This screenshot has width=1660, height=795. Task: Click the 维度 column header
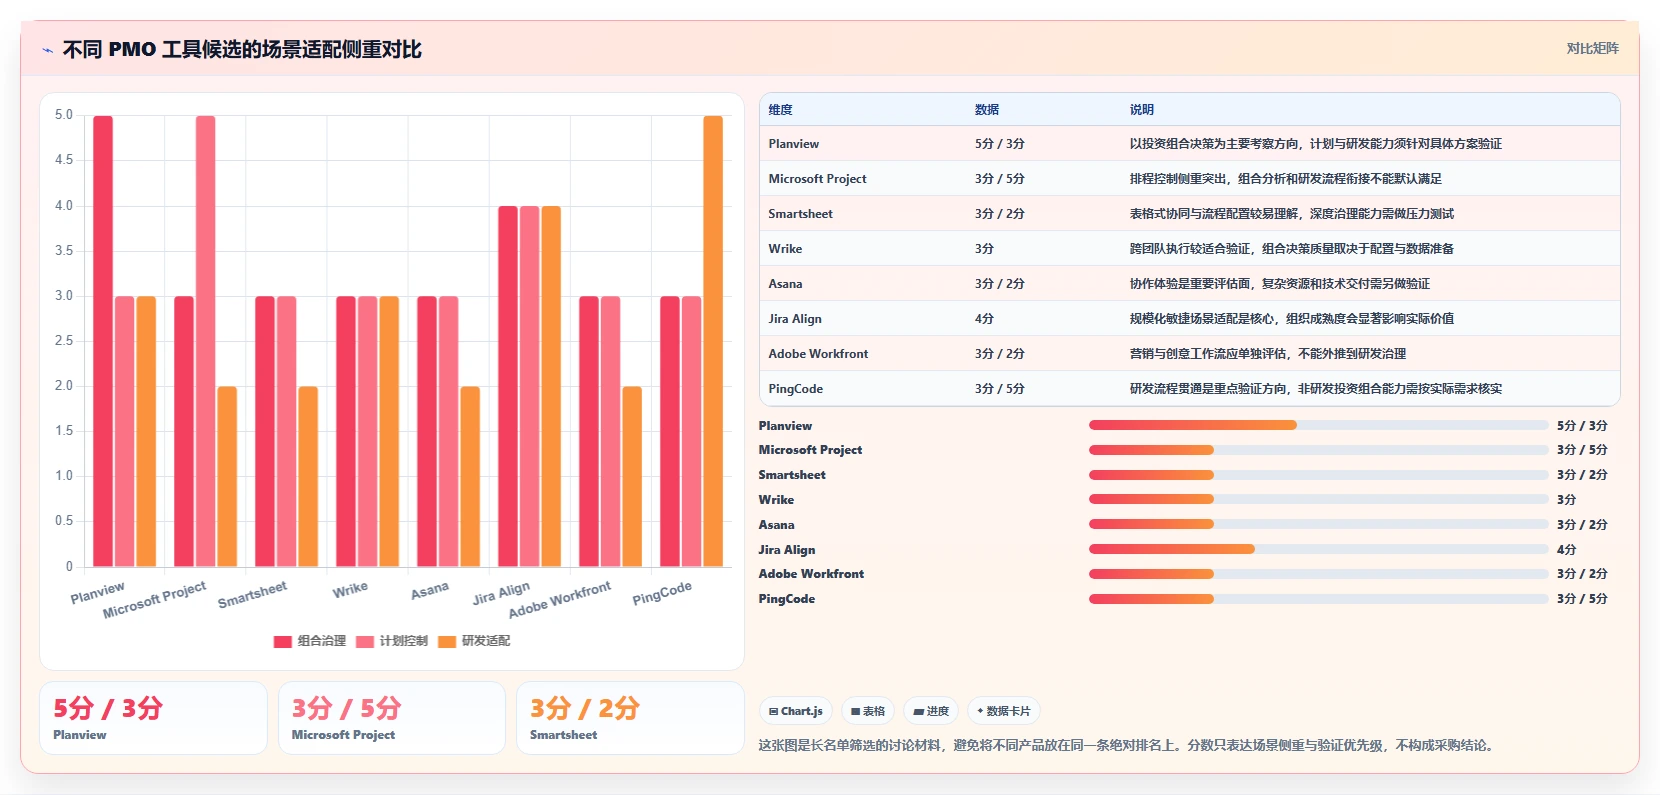pyautogui.click(x=780, y=110)
